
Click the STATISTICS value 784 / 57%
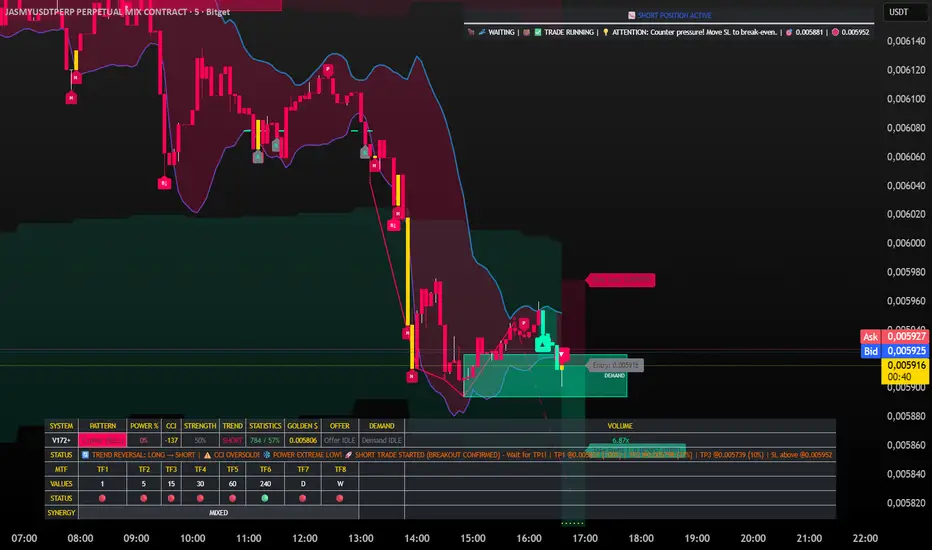pos(265,441)
